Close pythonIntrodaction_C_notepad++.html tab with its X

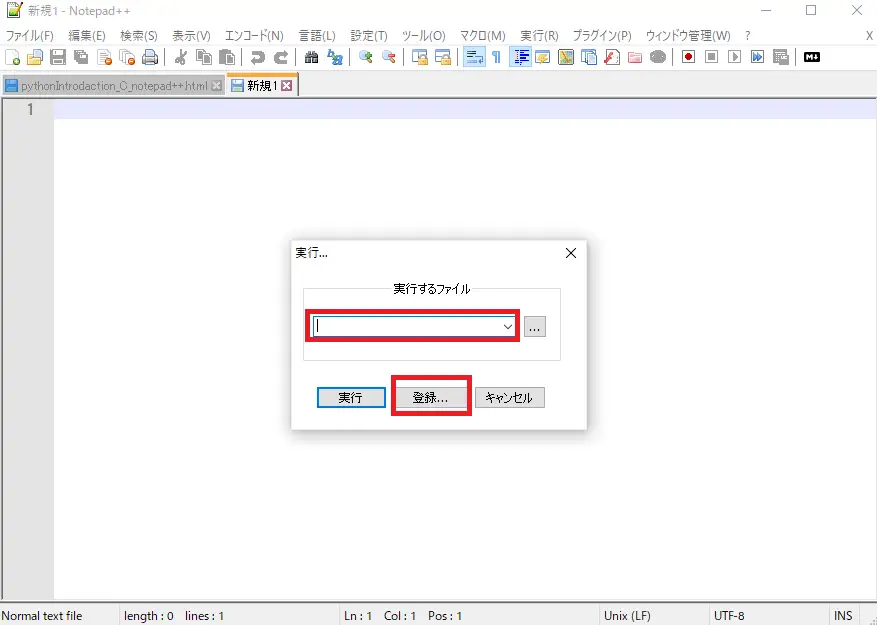pyautogui.click(x=216, y=86)
